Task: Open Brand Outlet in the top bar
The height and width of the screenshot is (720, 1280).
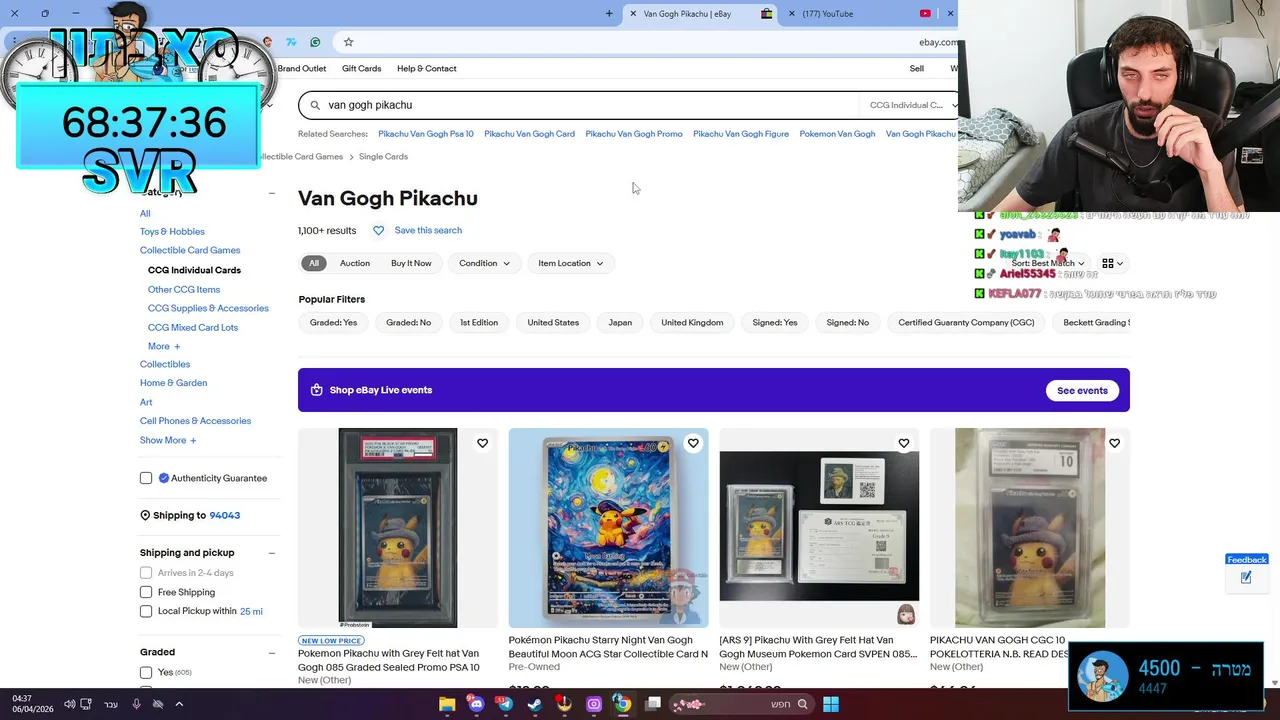Action: coord(302,68)
